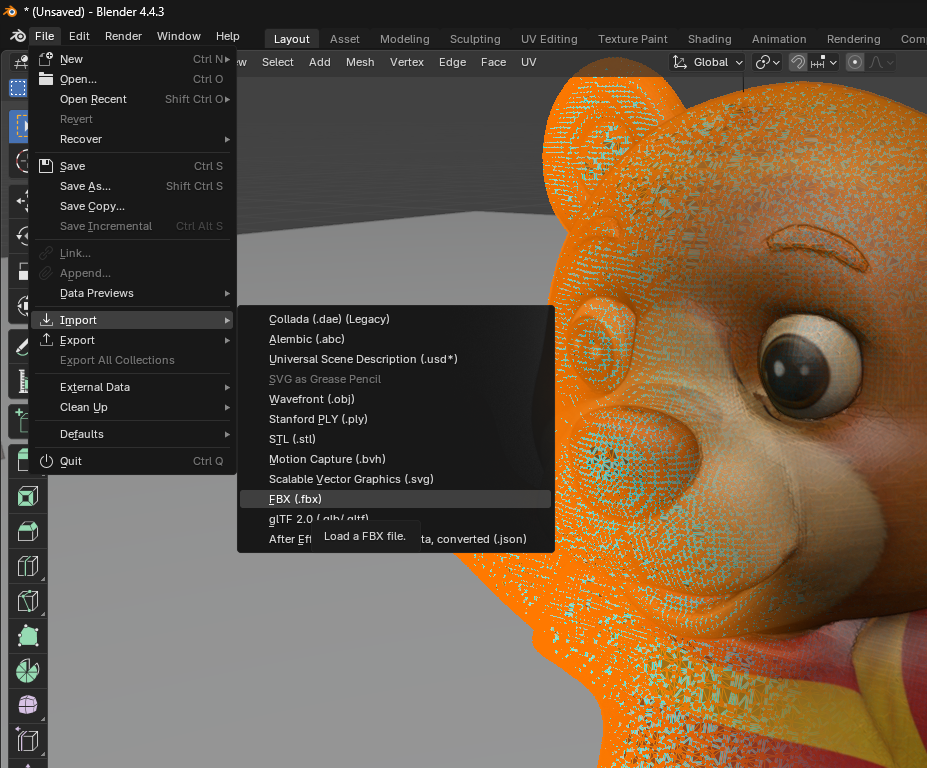This screenshot has width=927, height=768.
Task: Expand the Clean Up submenu arrow
Action: [227, 407]
